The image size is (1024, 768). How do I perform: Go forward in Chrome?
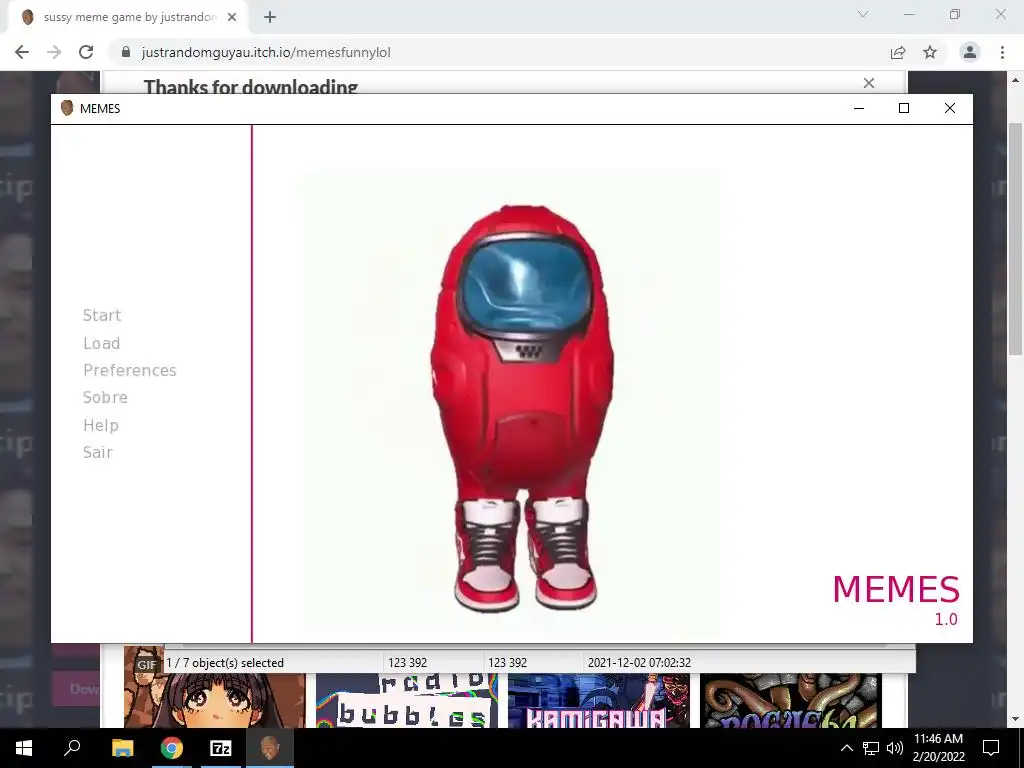[54, 52]
